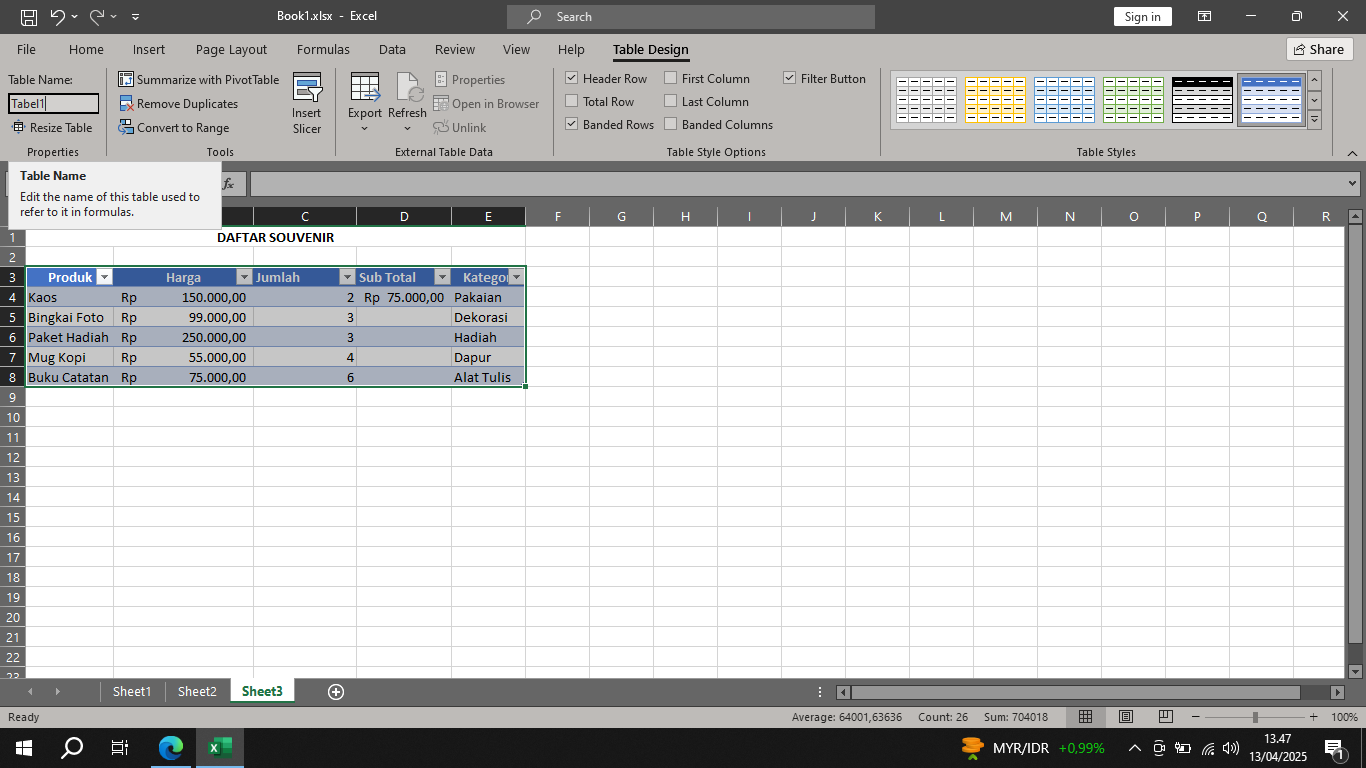1366x768 pixels.
Task: Click the zoom slider in the status bar
Action: click(x=1255, y=717)
